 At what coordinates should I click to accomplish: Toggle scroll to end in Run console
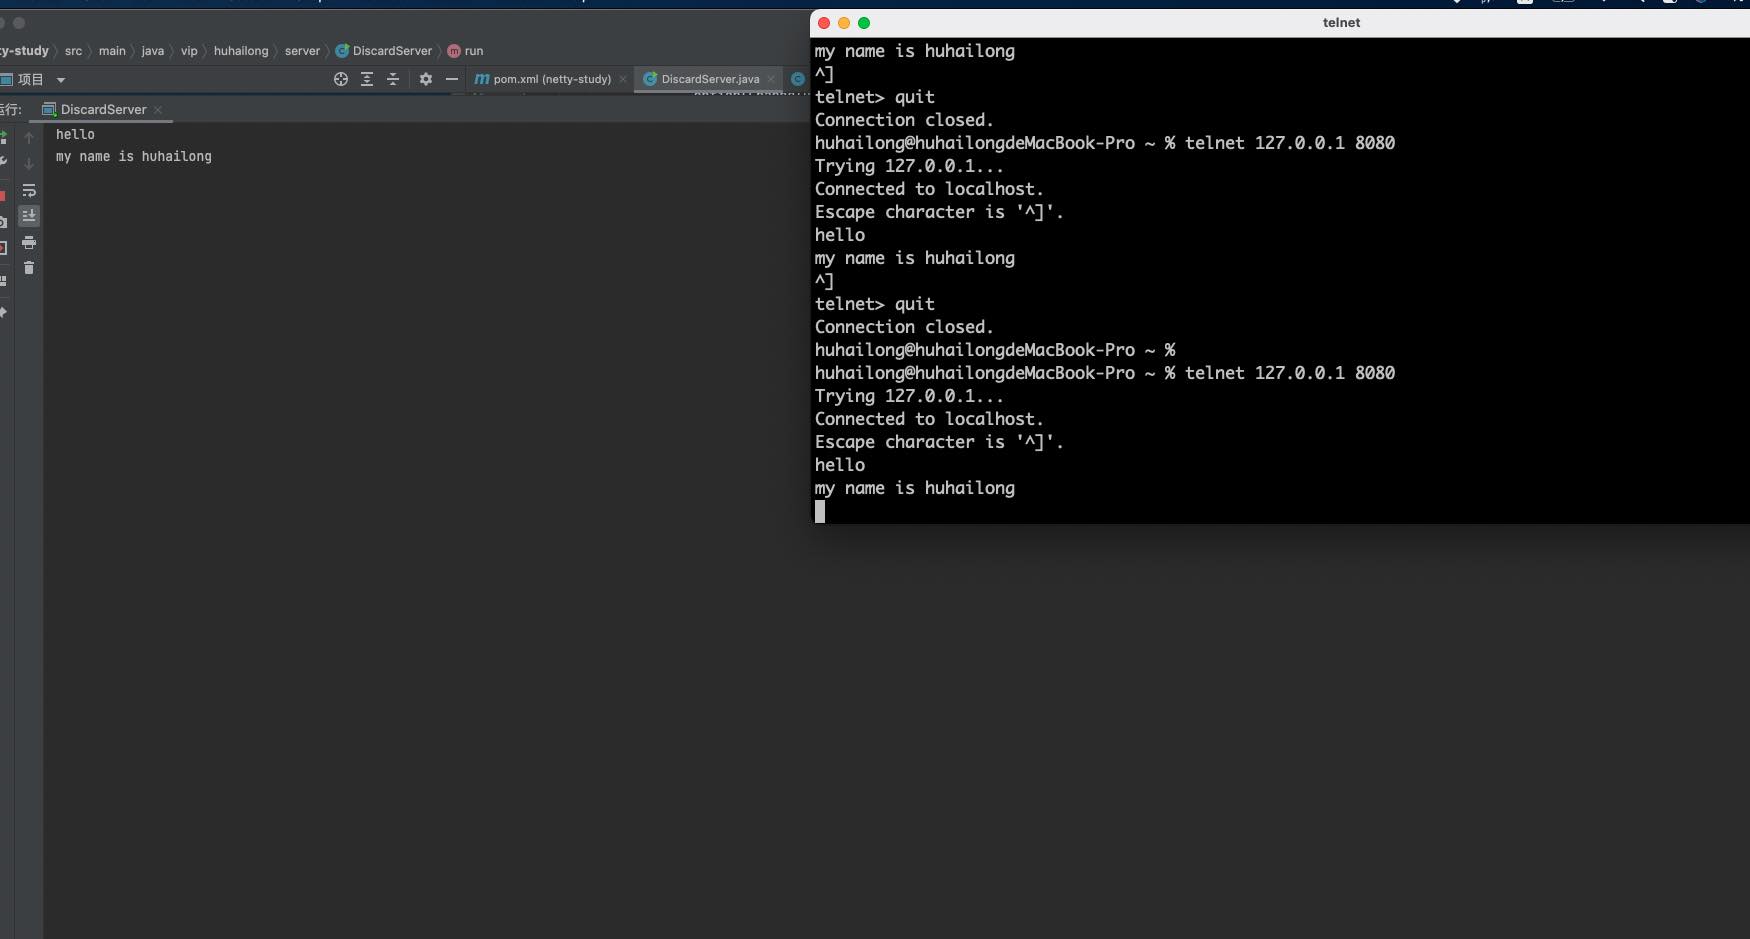click(29, 216)
